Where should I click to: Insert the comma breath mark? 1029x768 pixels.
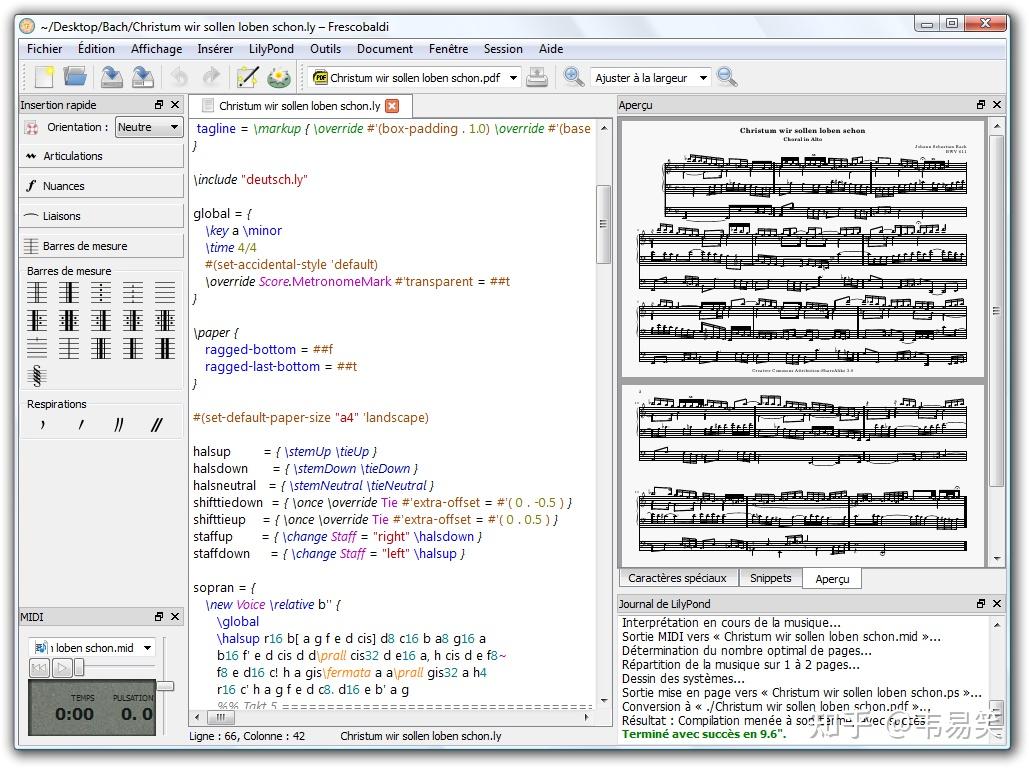point(42,425)
